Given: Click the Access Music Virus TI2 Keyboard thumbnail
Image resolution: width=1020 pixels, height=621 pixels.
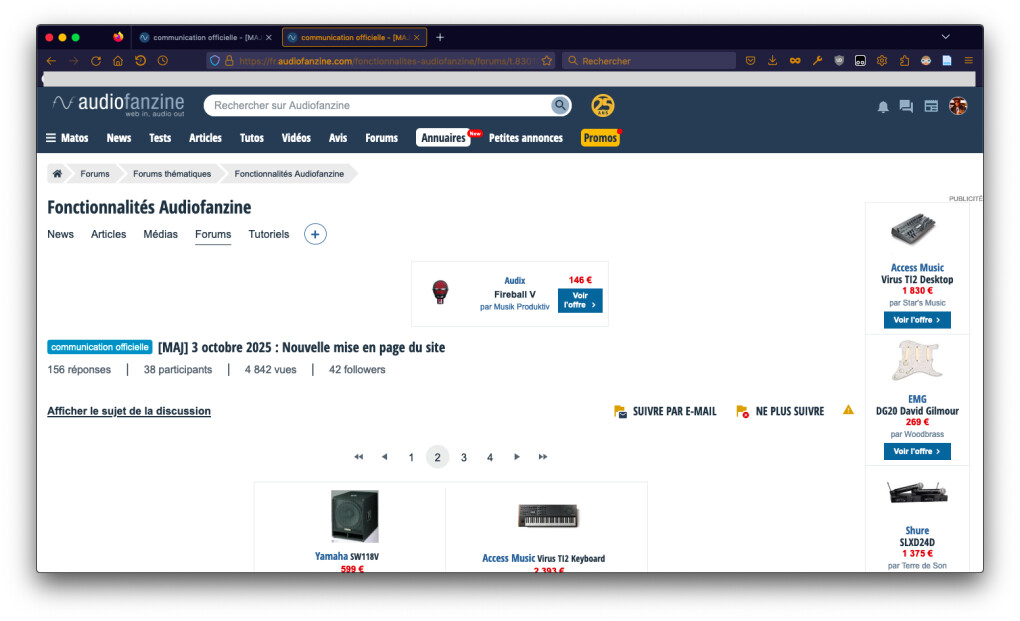Looking at the screenshot, I should coord(548,516).
